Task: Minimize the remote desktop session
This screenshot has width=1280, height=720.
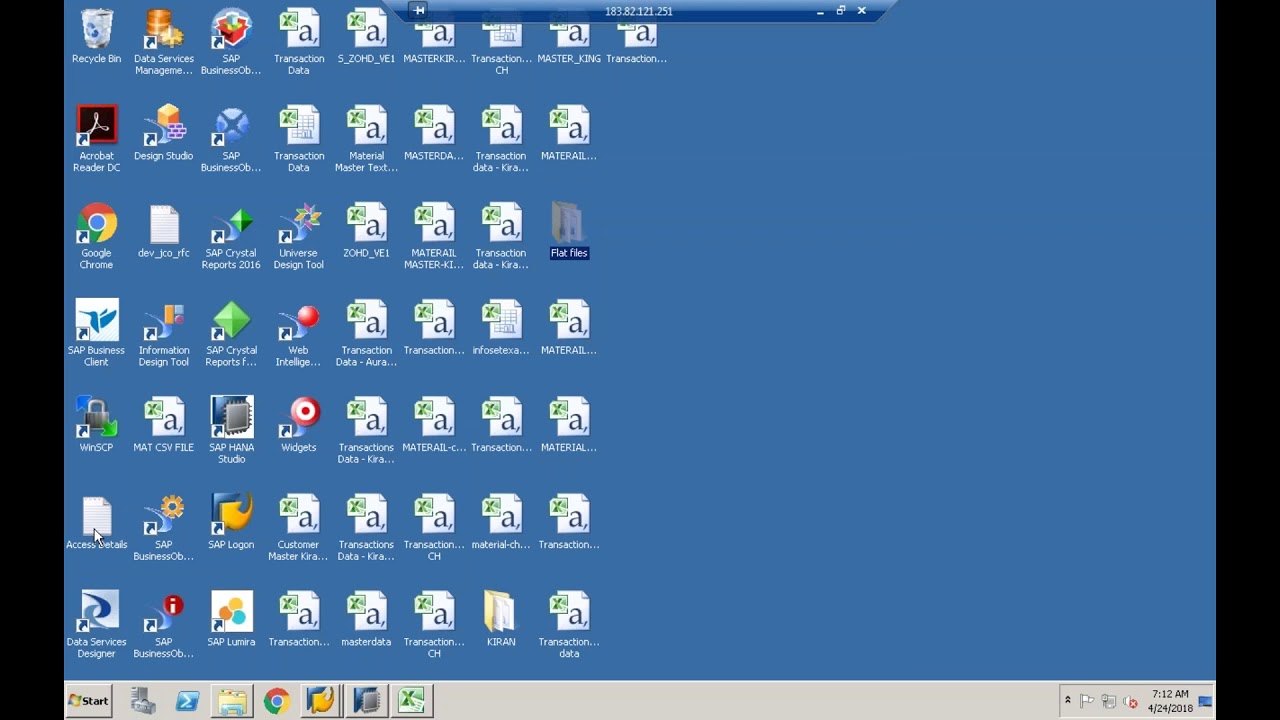Action: pos(820,11)
